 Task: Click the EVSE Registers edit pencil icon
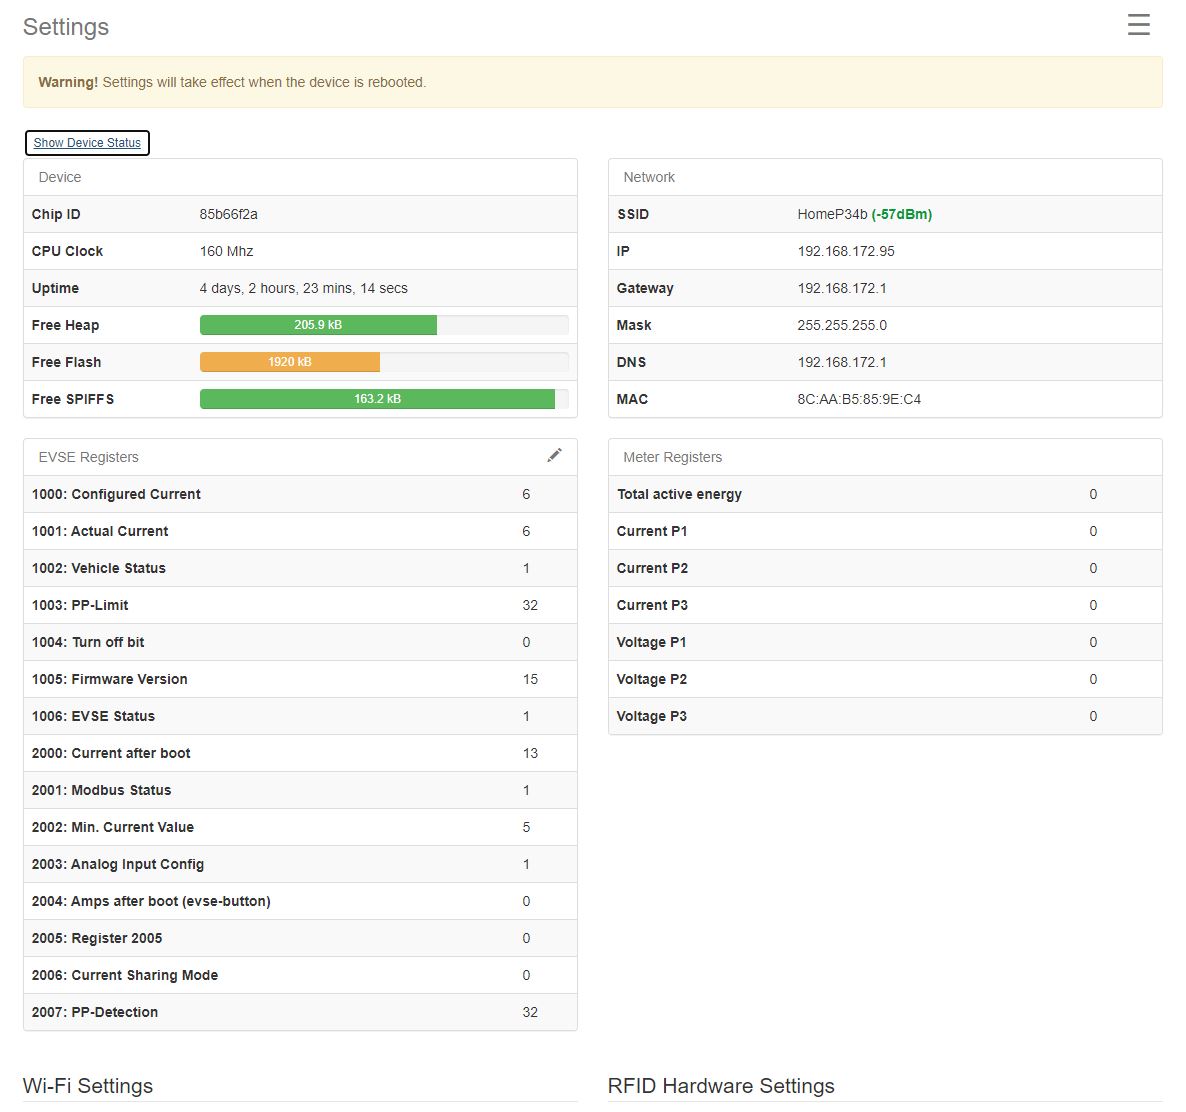coord(554,456)
